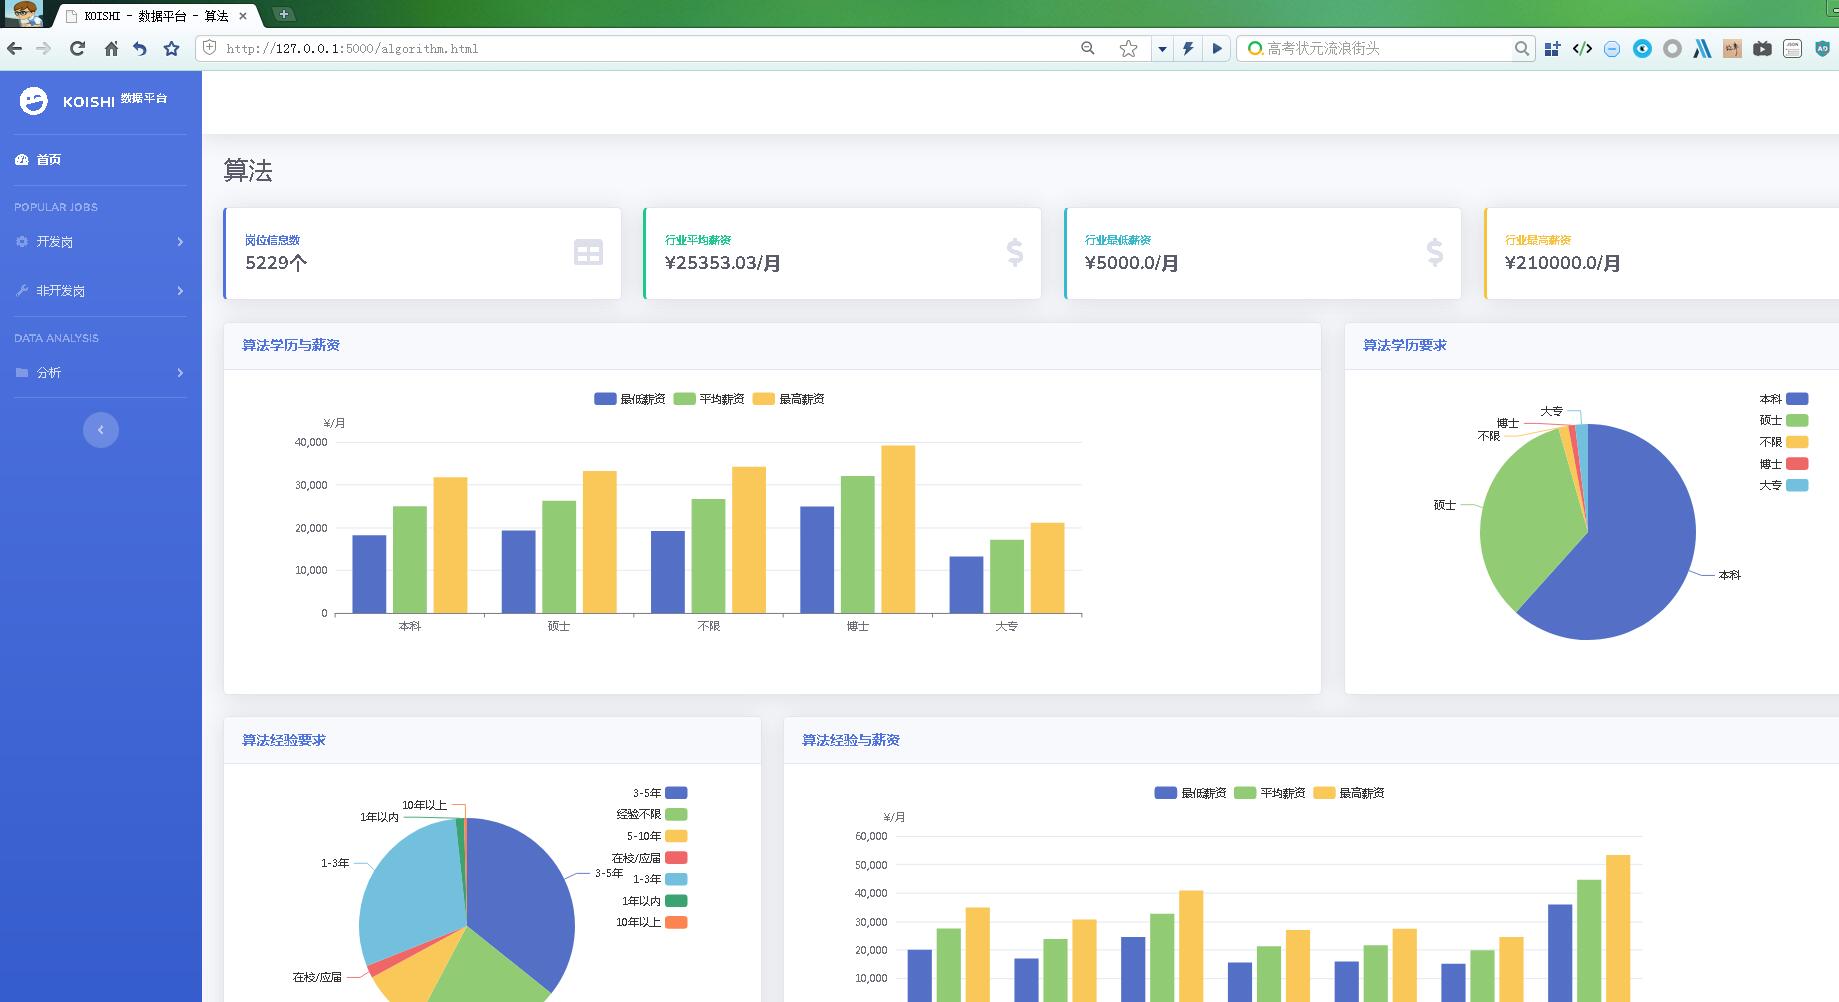
Task: Toggle 3-5年 legend entry in 算法经验要求 pie
Action: click(x=659, y=793)
